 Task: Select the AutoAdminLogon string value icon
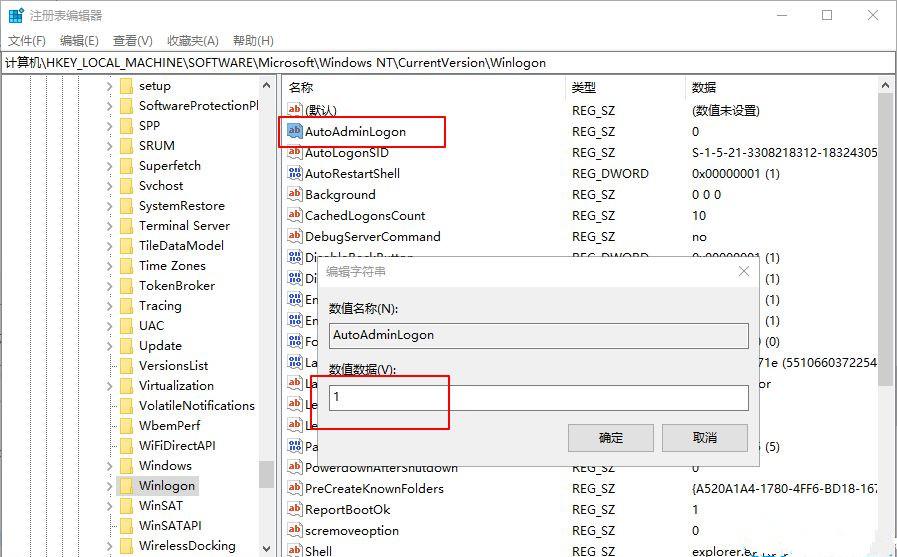click(x=294, y=131)
